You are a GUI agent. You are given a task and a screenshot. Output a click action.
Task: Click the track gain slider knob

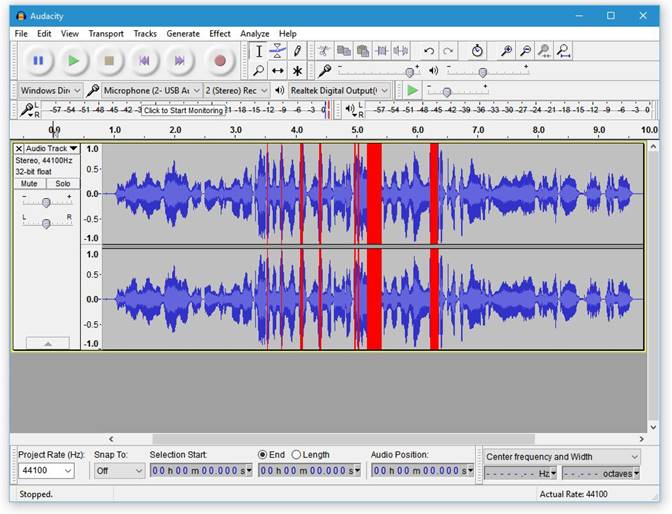click(x=46, y=202)
